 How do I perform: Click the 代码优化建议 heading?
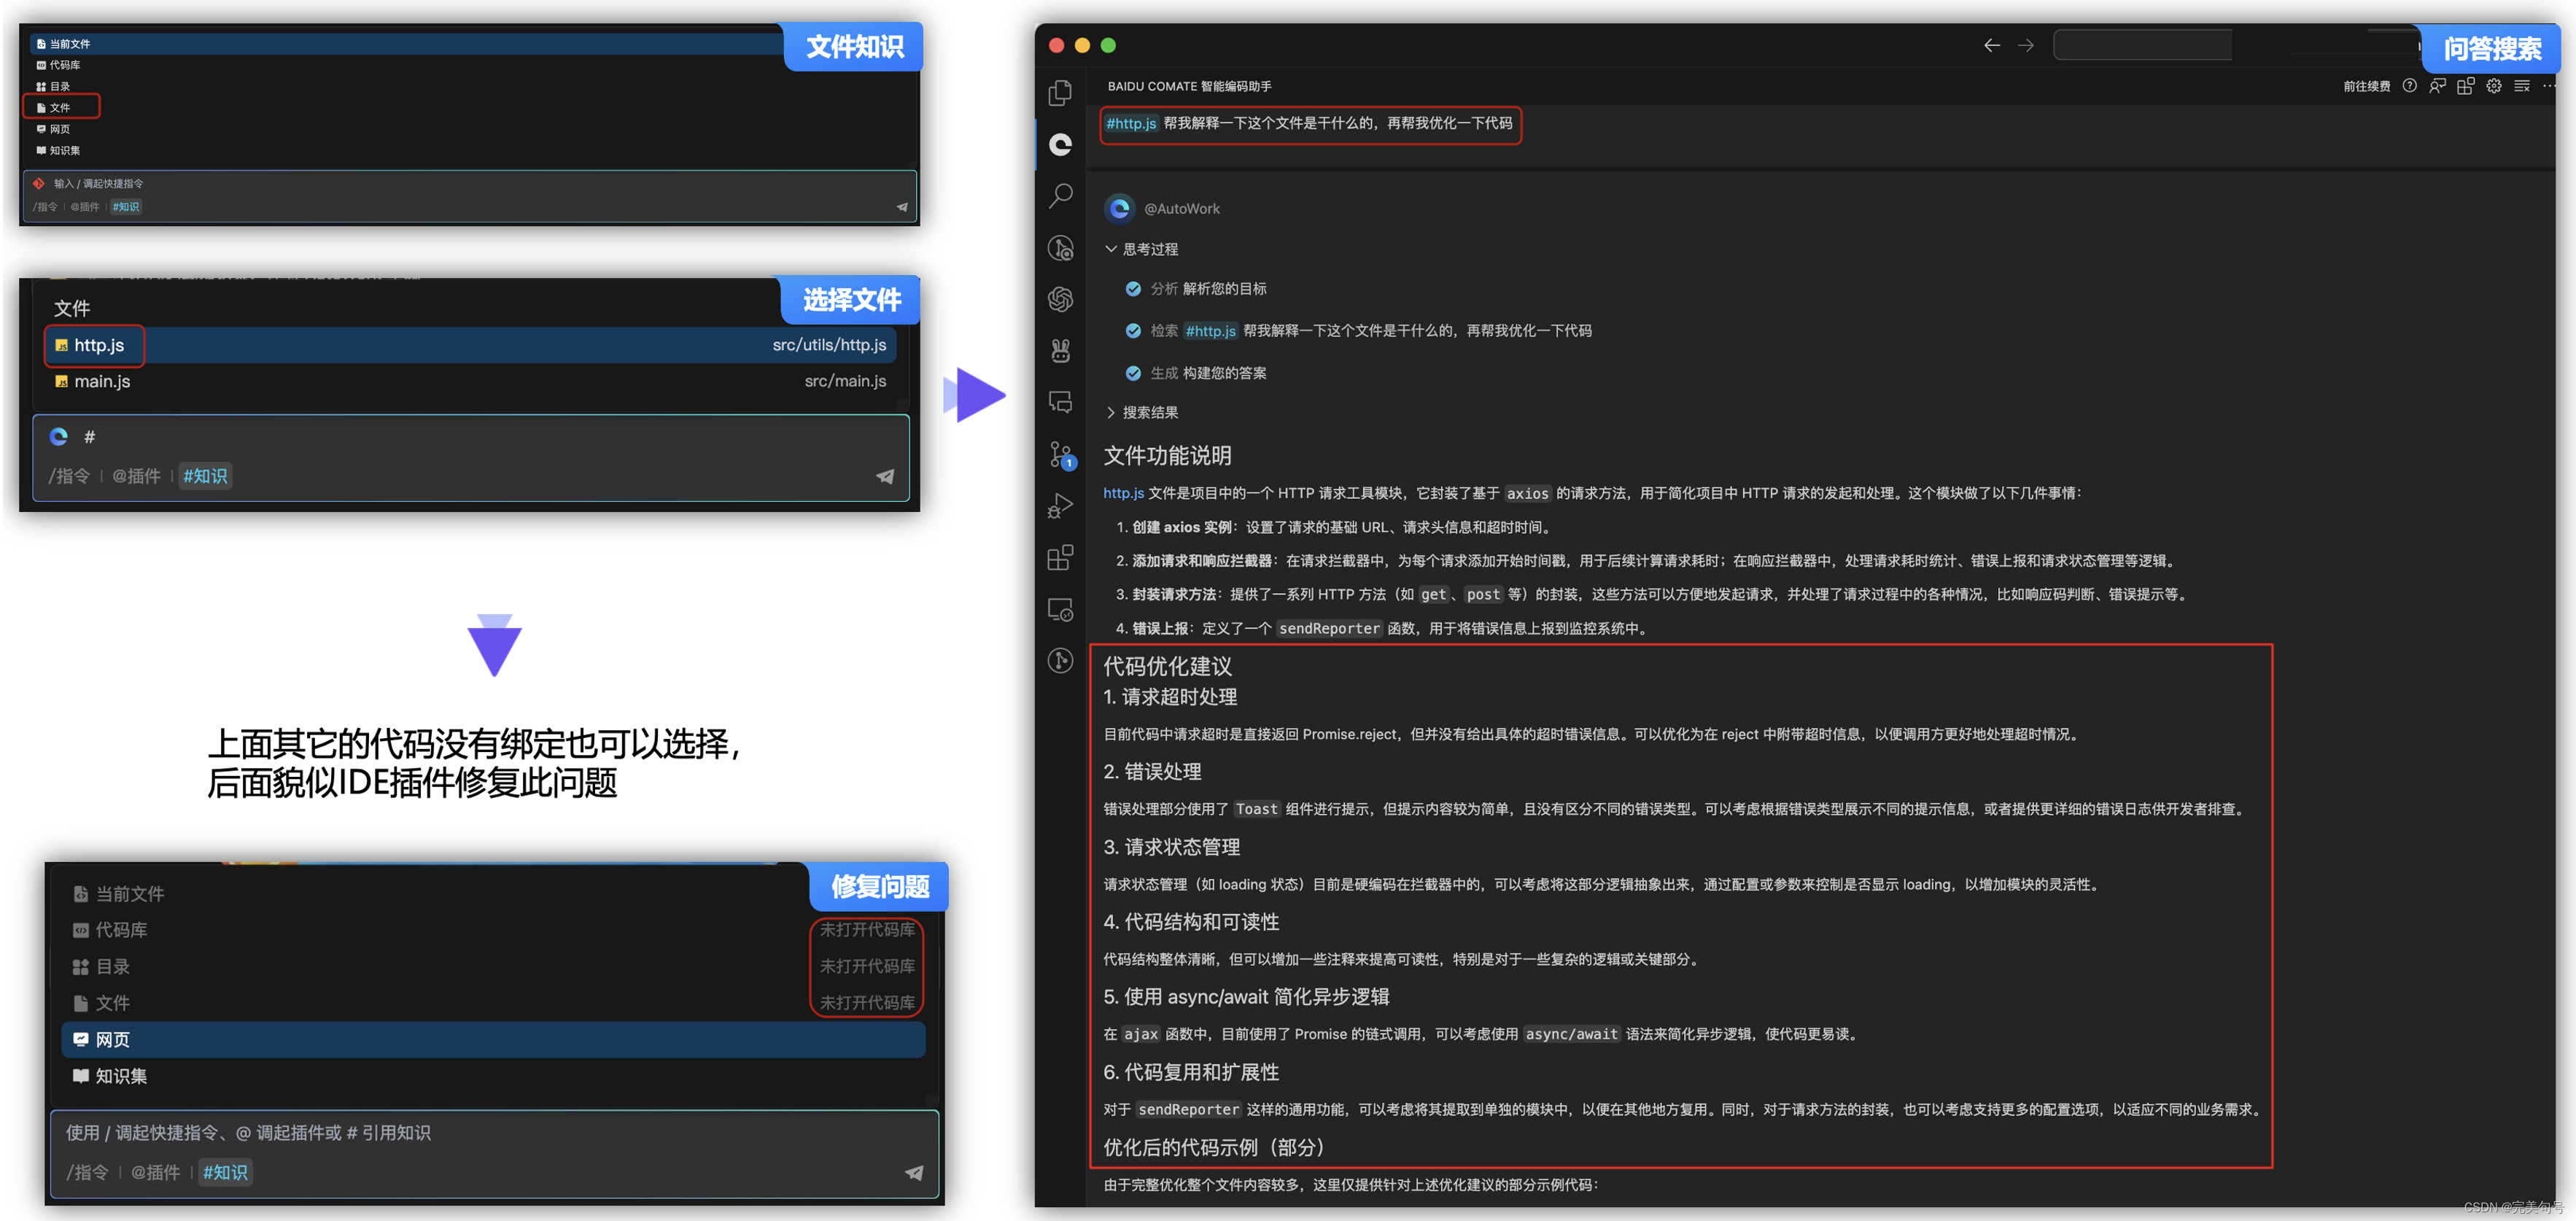pyautogui.click(x=1167, y=666)
